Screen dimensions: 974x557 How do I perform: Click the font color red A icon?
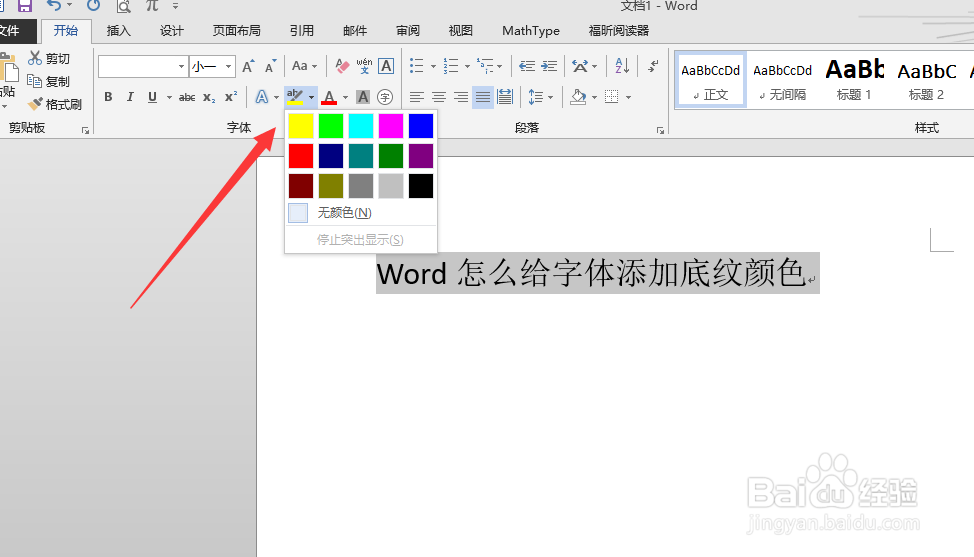click(x=329, y=97)
